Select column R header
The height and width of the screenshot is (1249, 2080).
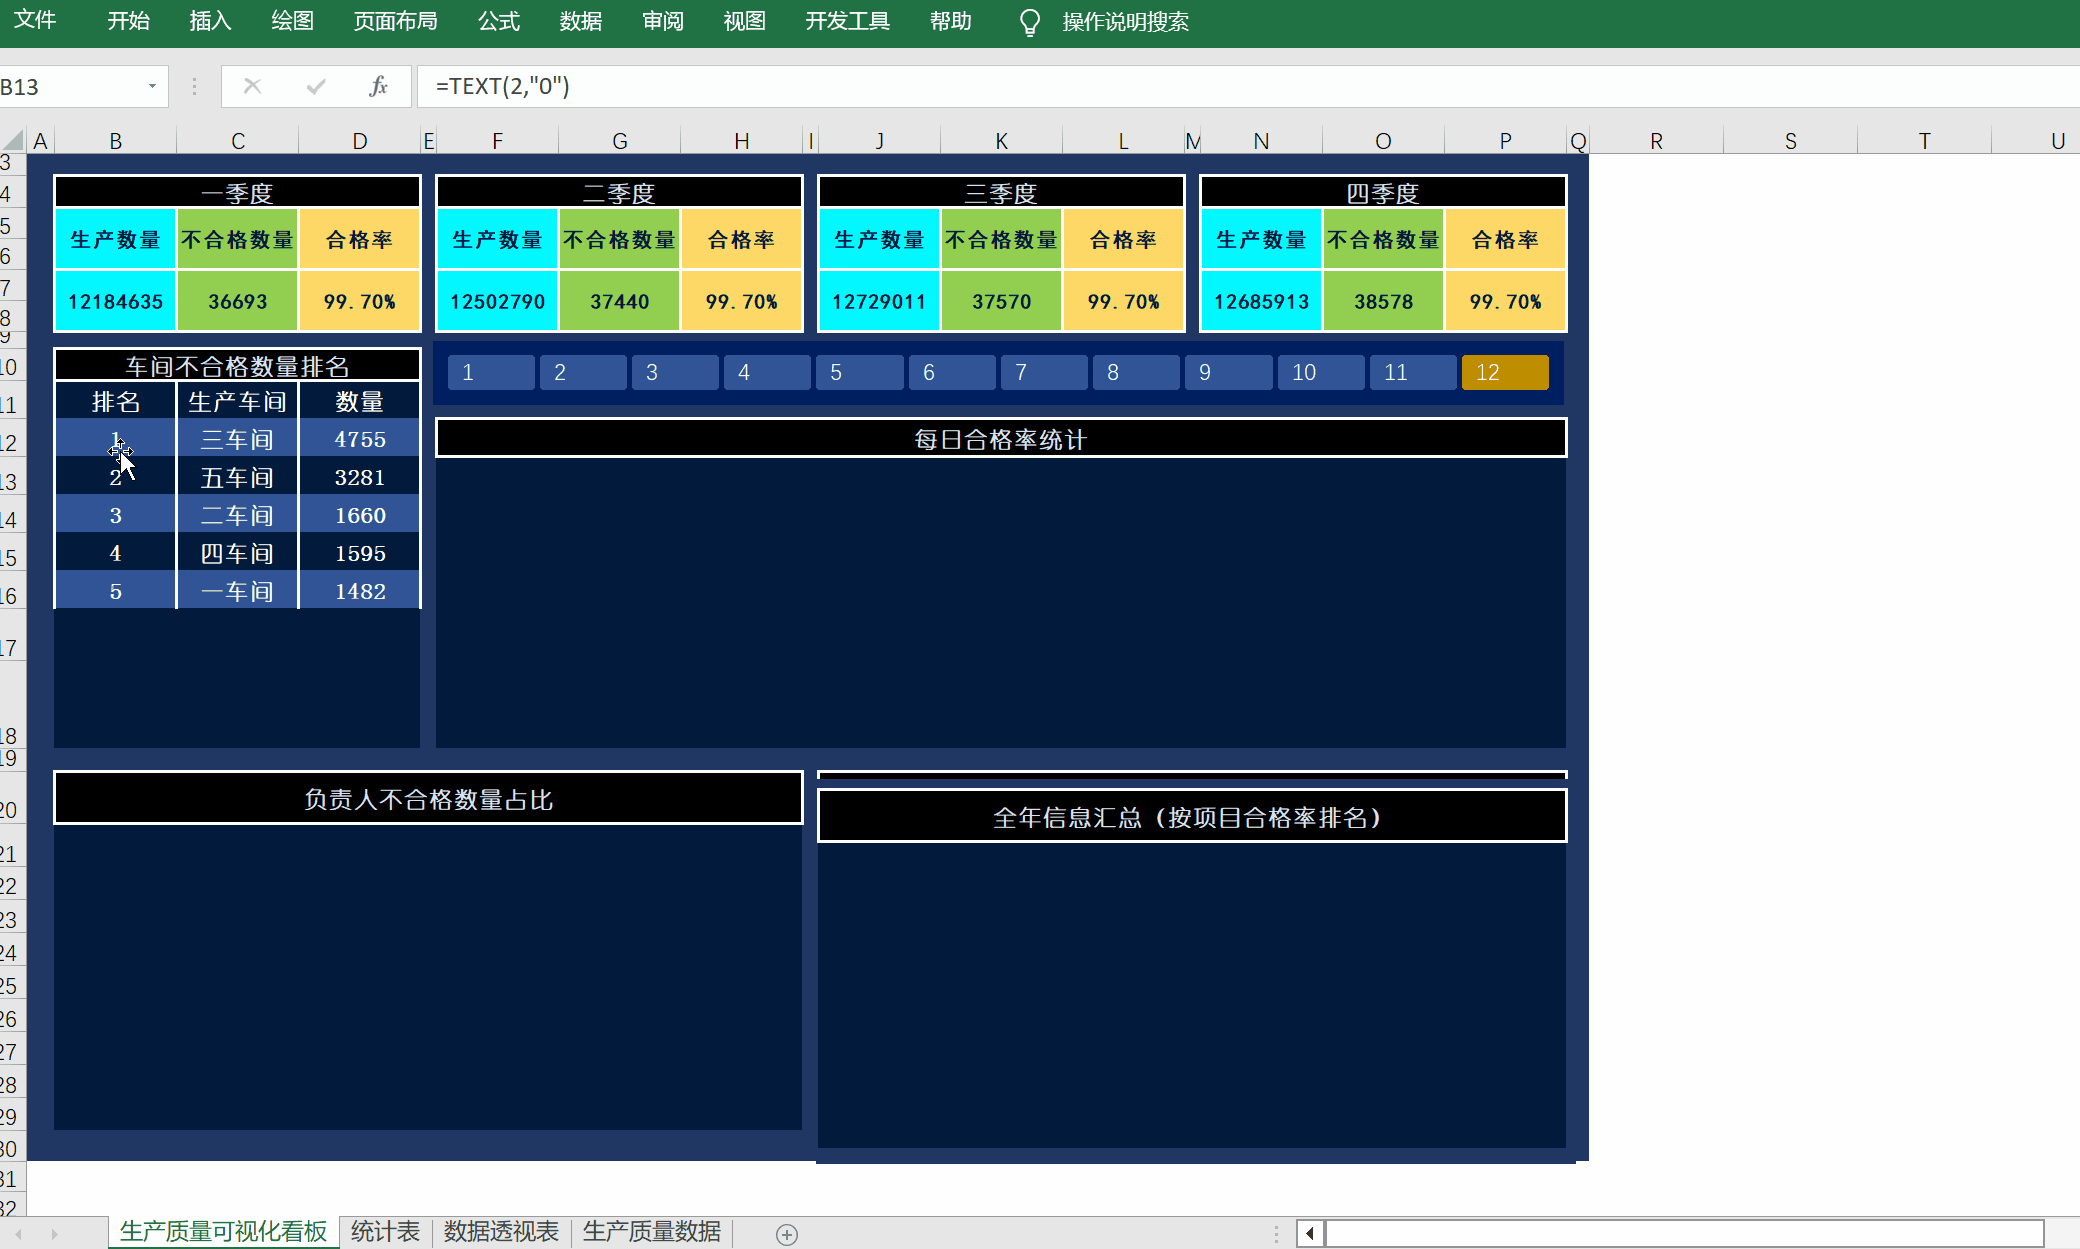pos(1656,141)
